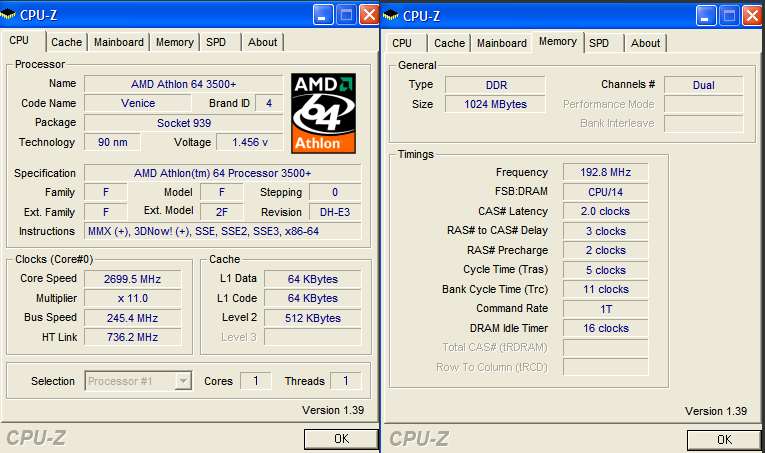The width and height of the screenshot is (765, 453).
Task: Click the CPU-Z title bar icon in right window
Action: (x=391, y=16)
